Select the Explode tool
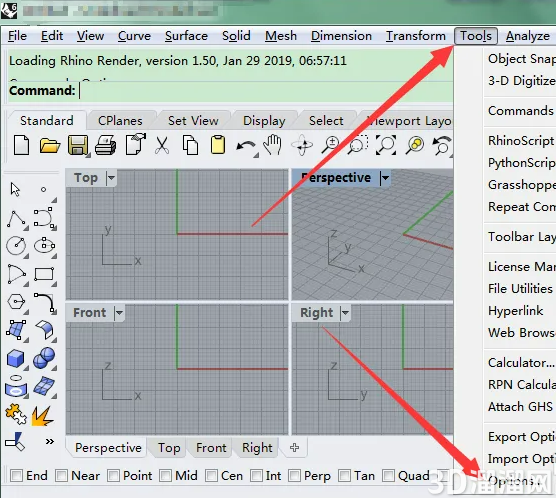 coord(43,416)
